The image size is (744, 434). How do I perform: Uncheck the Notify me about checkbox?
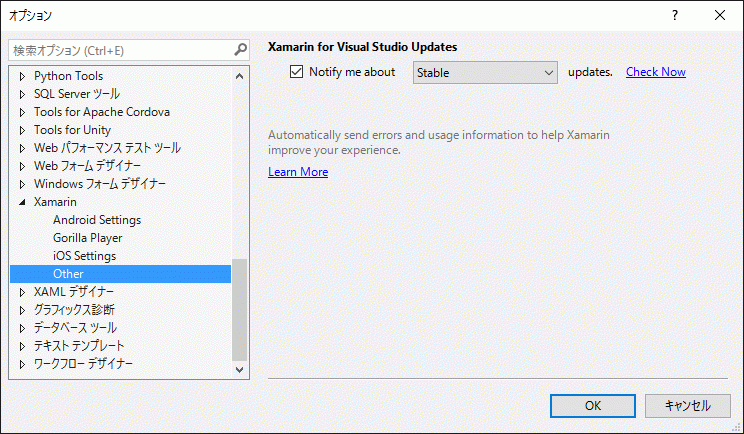(297, 72)
